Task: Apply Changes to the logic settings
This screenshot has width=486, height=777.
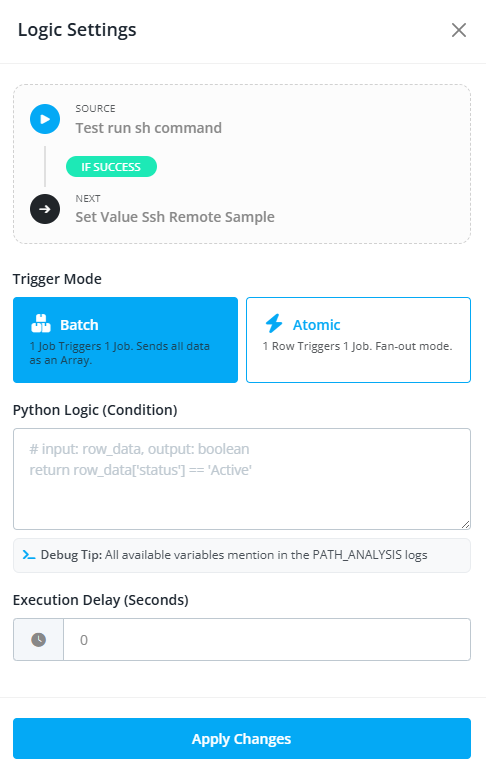Action: click(242, 738)
